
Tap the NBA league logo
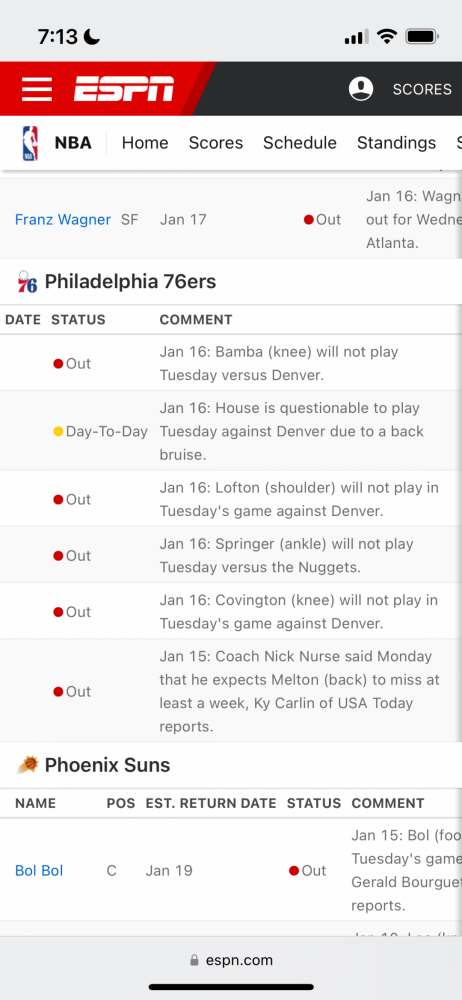30,143
